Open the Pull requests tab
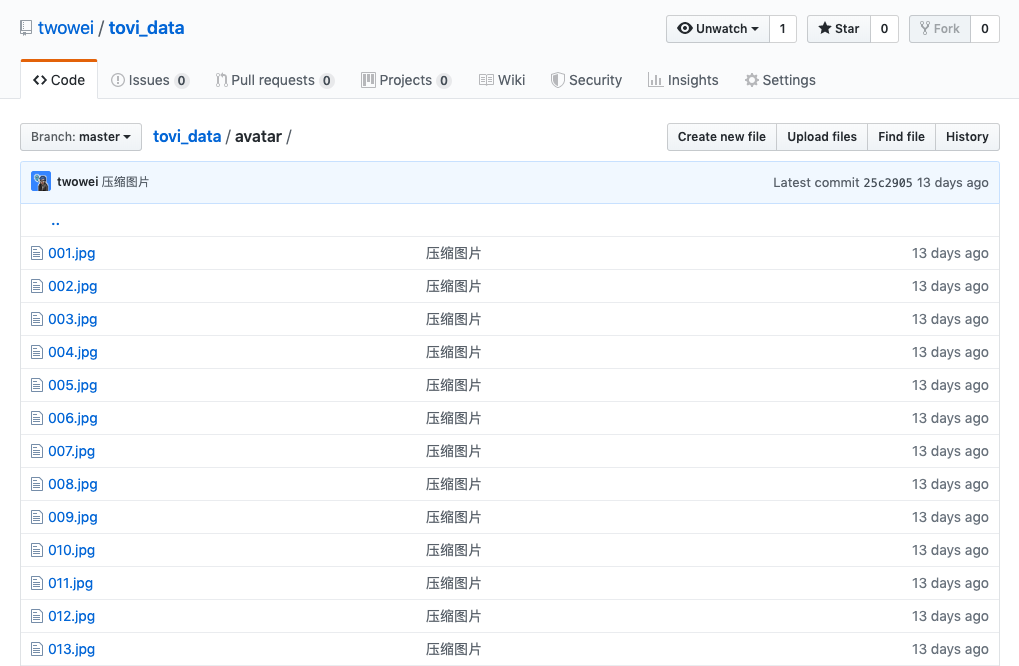 (274, 80)
